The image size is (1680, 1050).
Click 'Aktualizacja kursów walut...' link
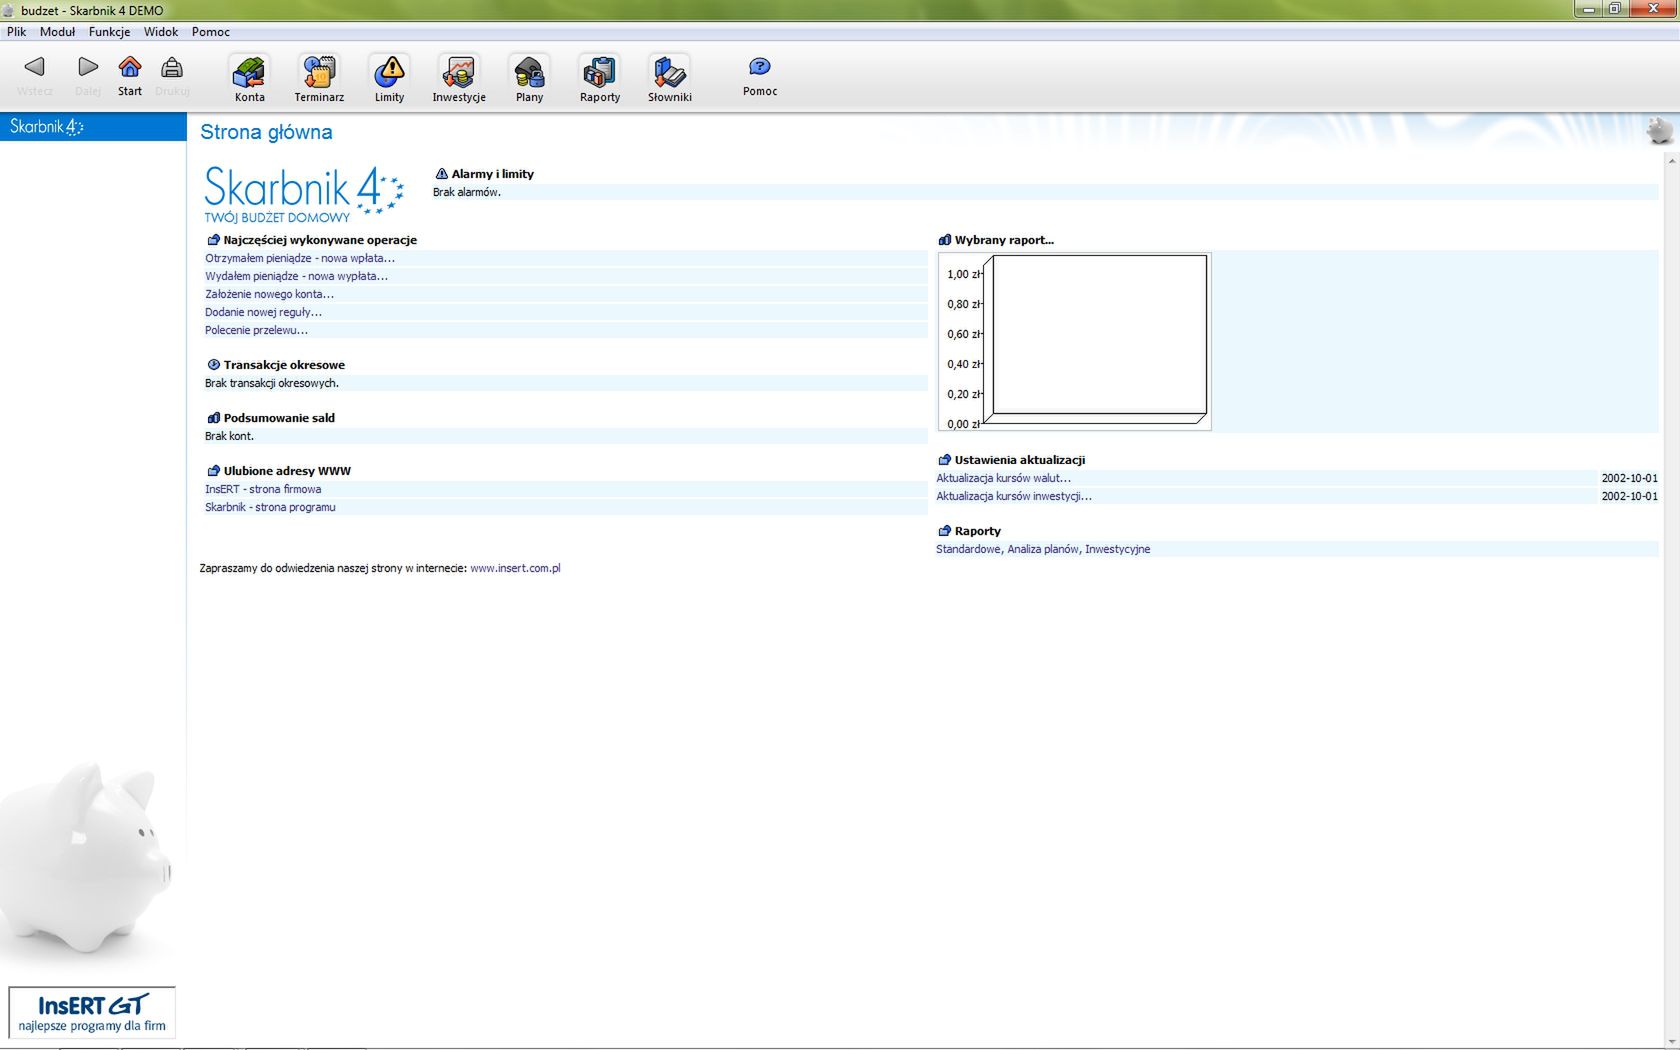(x=1003, y=478)
